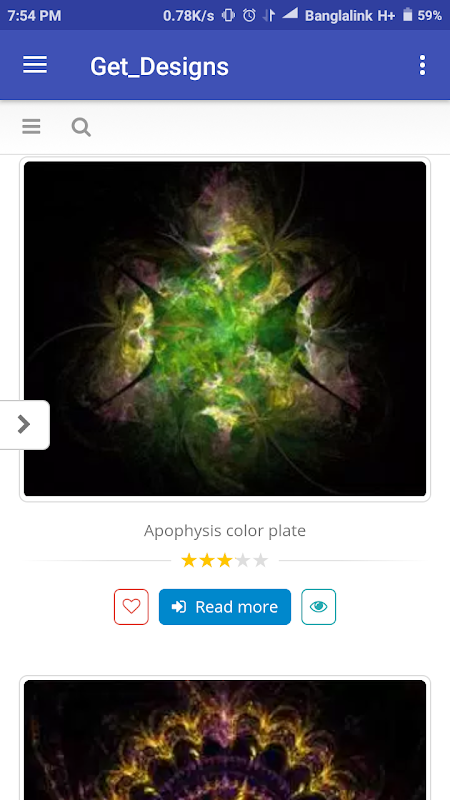The image size is (450, 800).
Task: Rate design four stars
Action: (243, 561)
